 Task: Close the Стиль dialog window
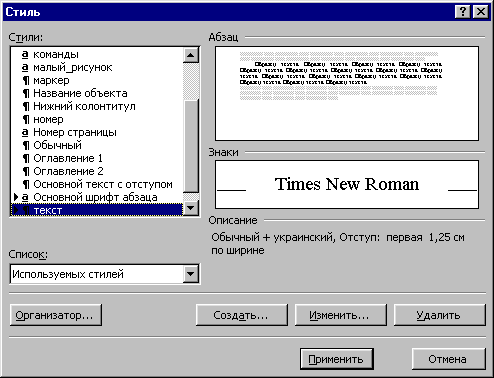[481, 12]
